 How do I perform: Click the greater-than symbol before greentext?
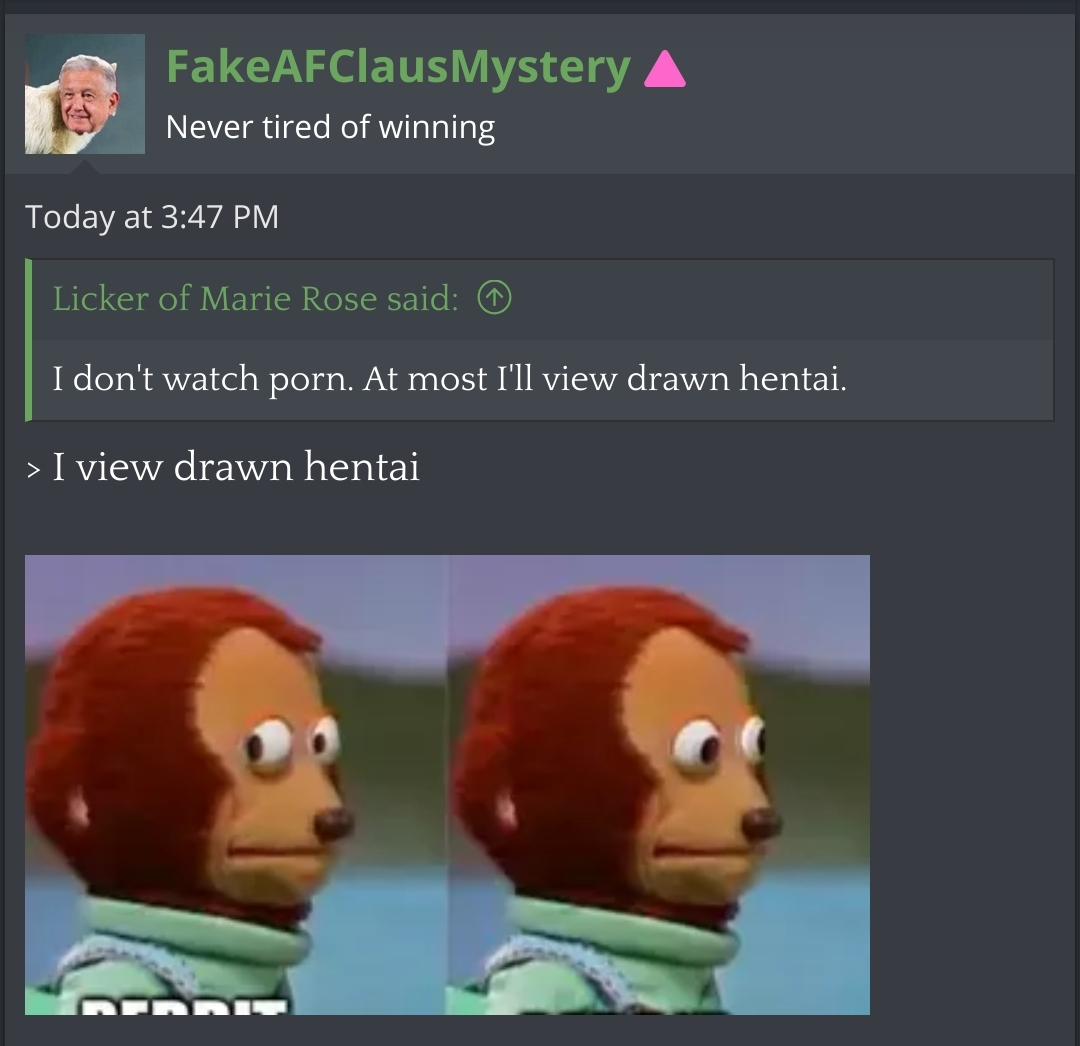(x=33, y=469)
